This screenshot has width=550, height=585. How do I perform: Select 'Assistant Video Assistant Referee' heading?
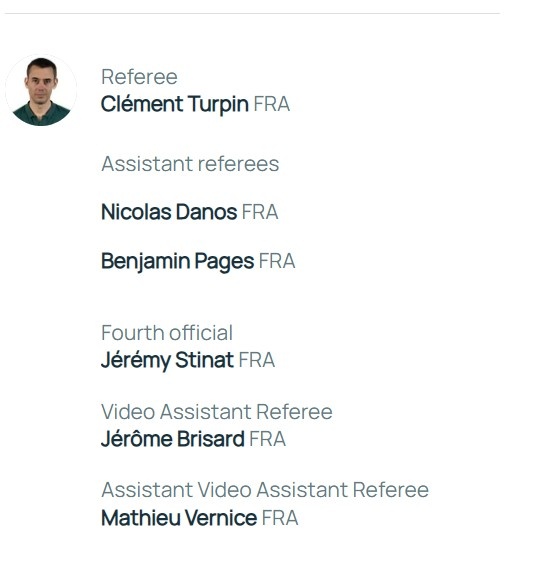[x=265, y=490]
